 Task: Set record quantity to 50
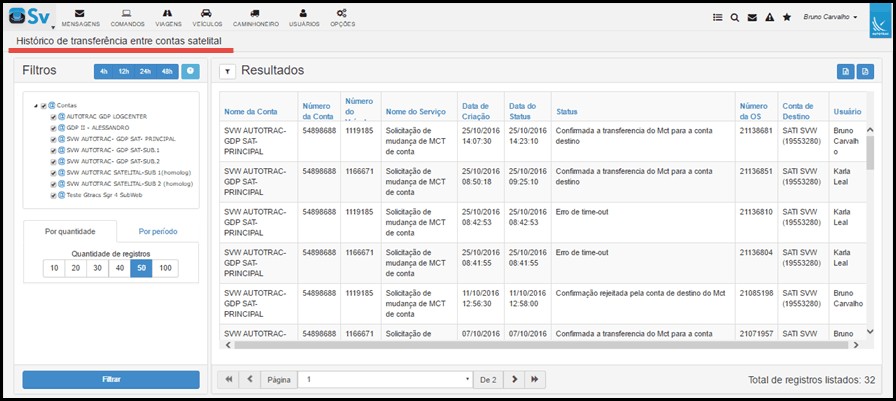tap(141, 268)
